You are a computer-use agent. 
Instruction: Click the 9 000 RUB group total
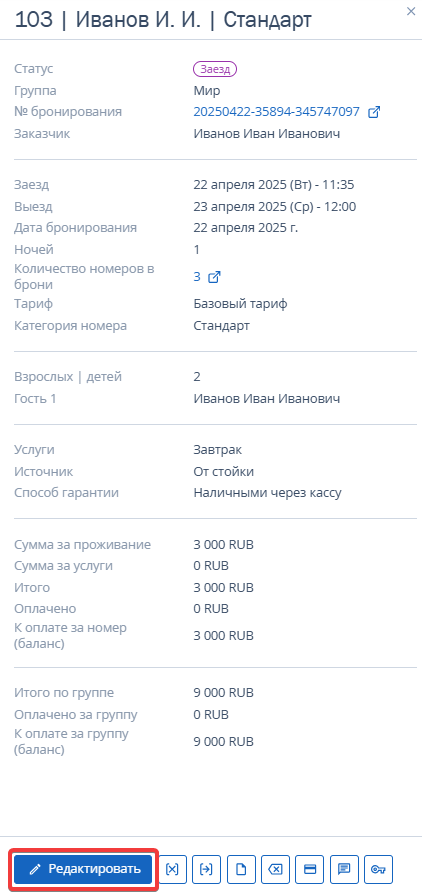pos(223,693)
